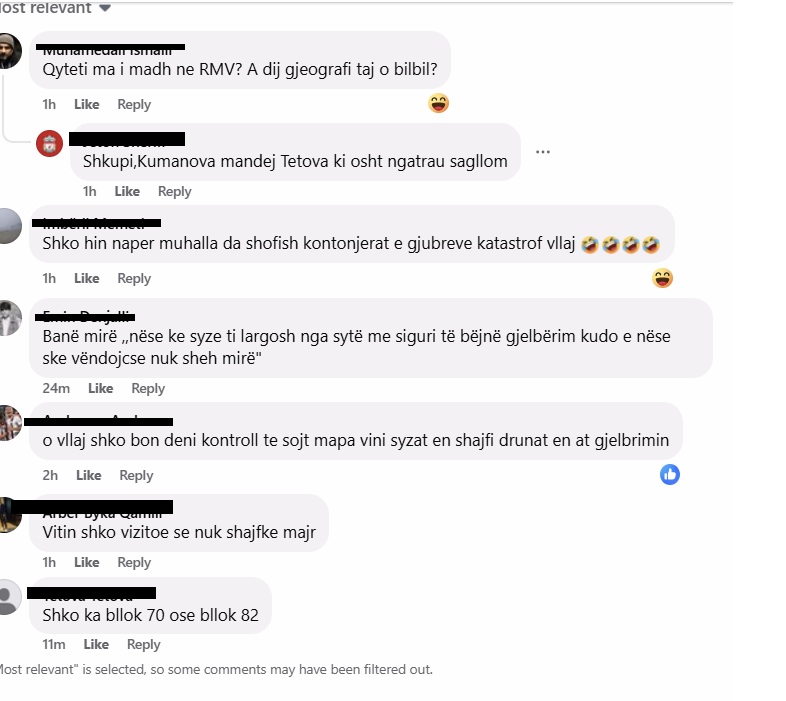
Task: Open the Liverpool crest profile avatar
Action: pyautogui.click(x=49, y=143)
